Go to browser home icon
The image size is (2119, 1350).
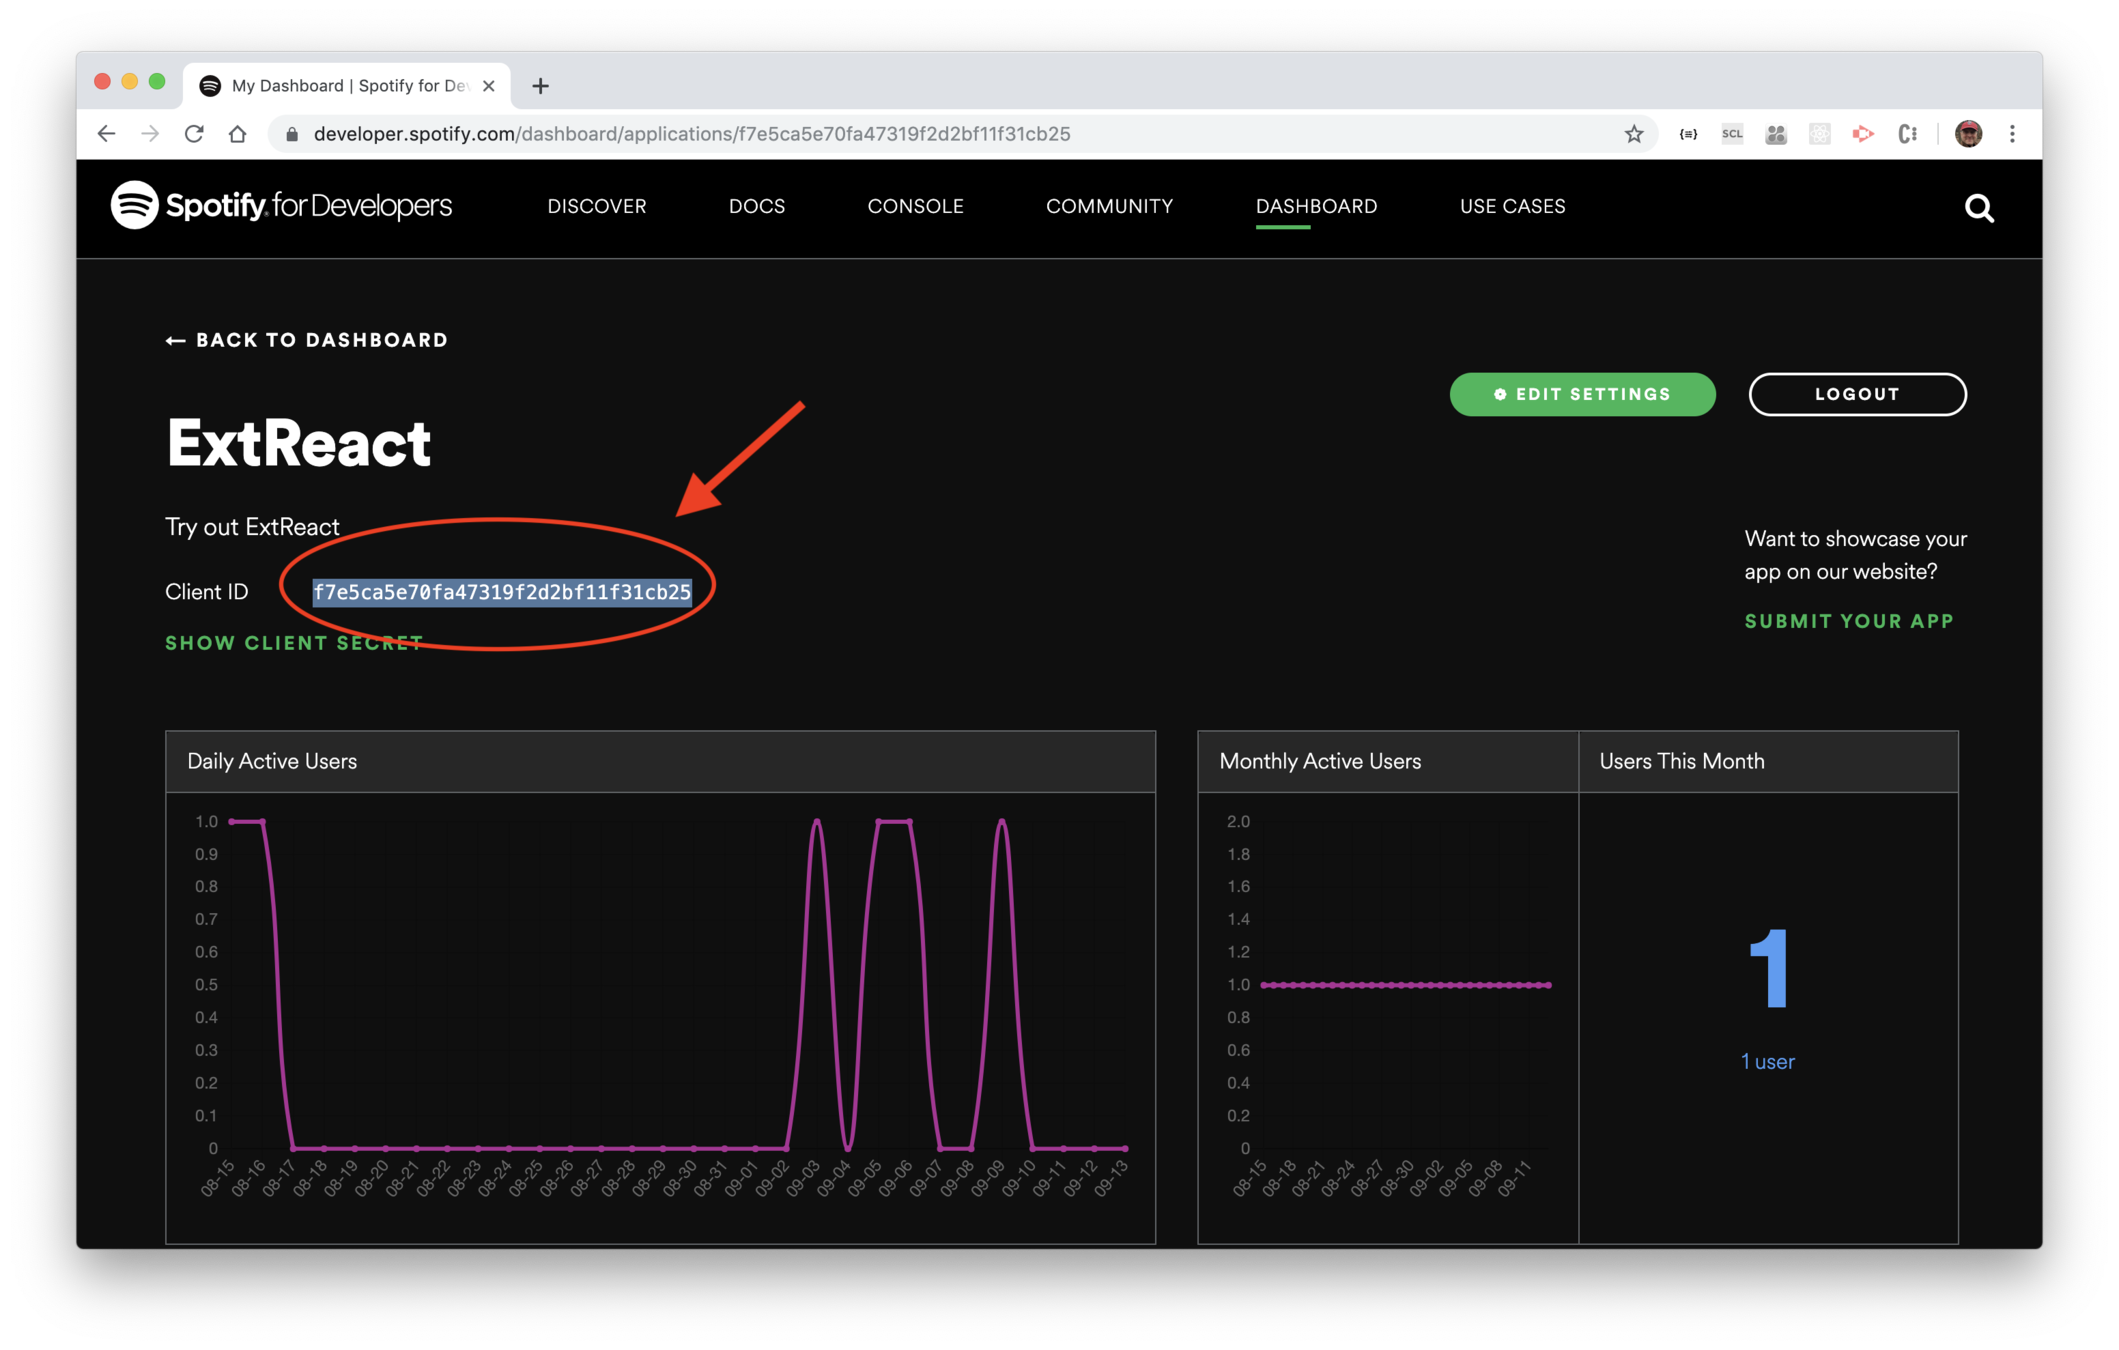(x=237, y=134)
